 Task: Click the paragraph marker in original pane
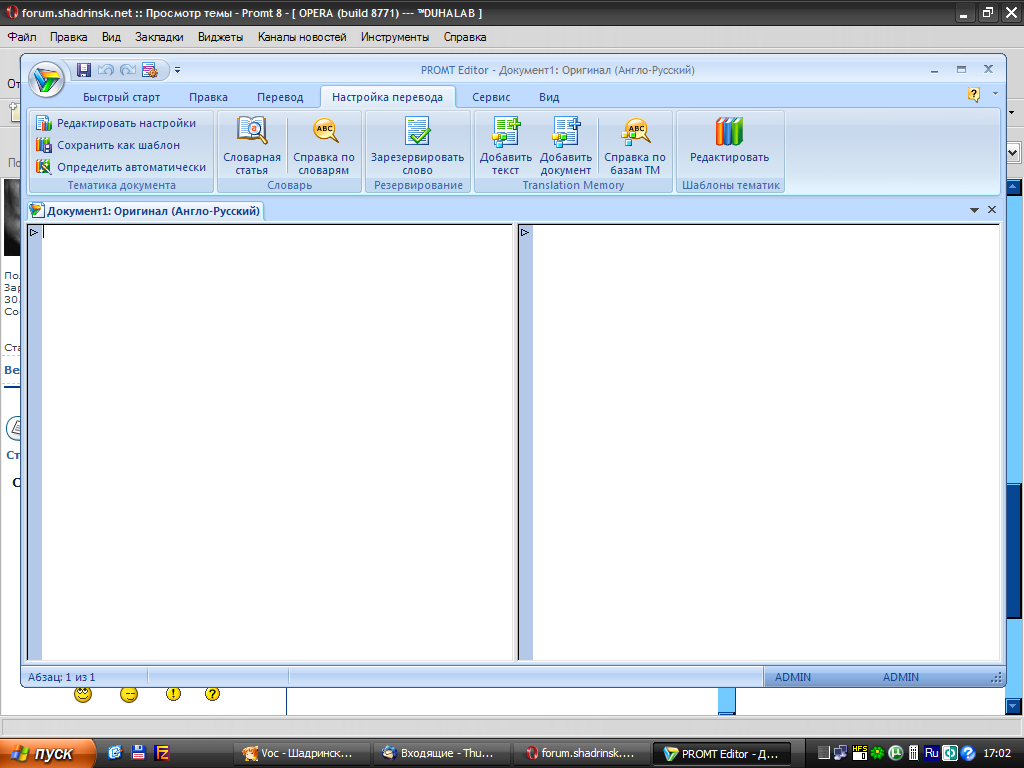click(34, 232)
